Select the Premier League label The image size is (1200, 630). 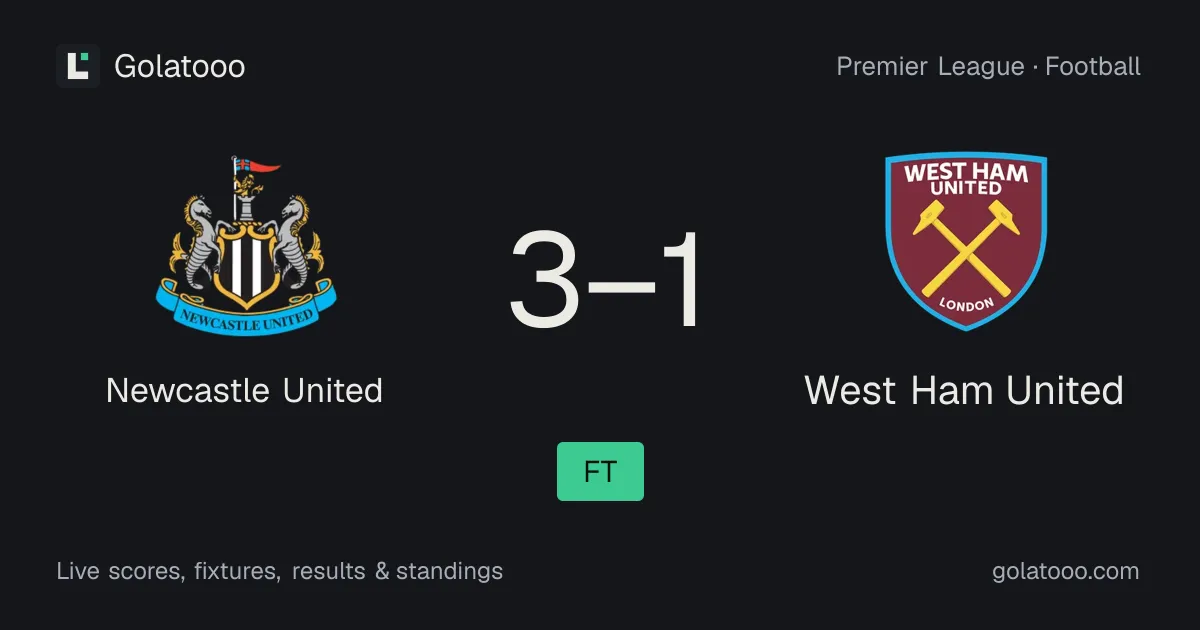click(930, 67)
